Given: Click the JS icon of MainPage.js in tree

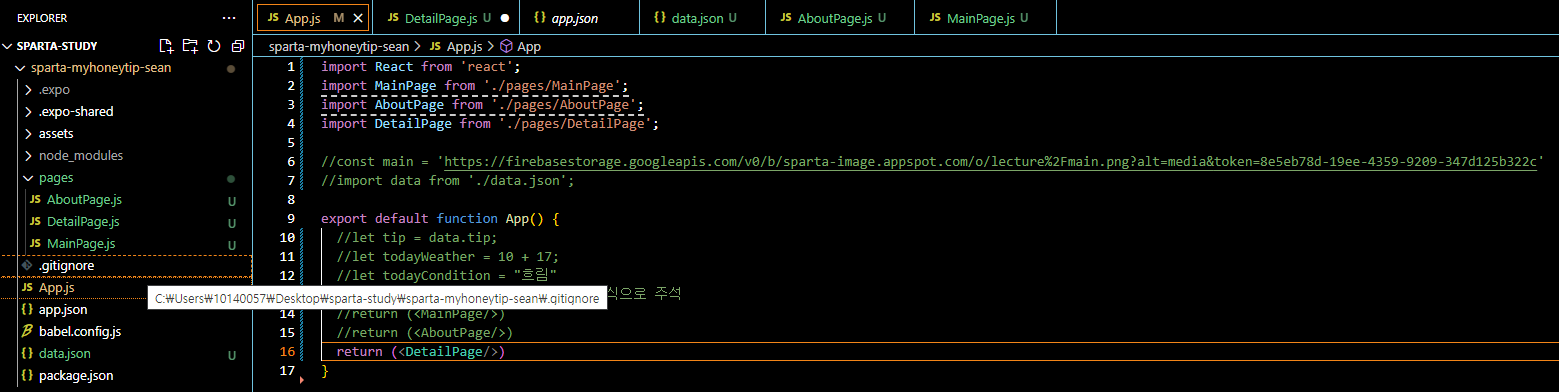Looking at the screenshot, I should point(36,244).
